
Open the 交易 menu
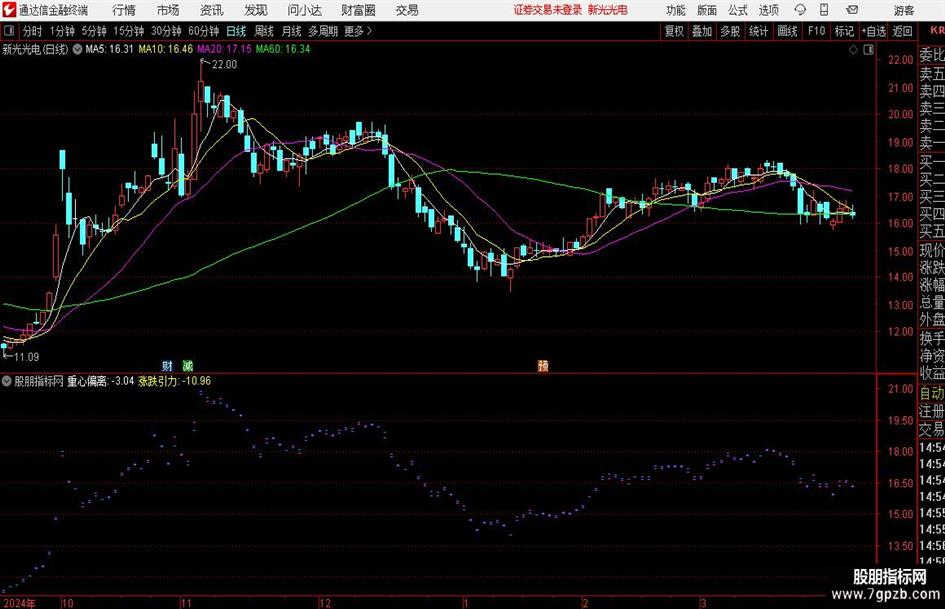pos(407,10)
